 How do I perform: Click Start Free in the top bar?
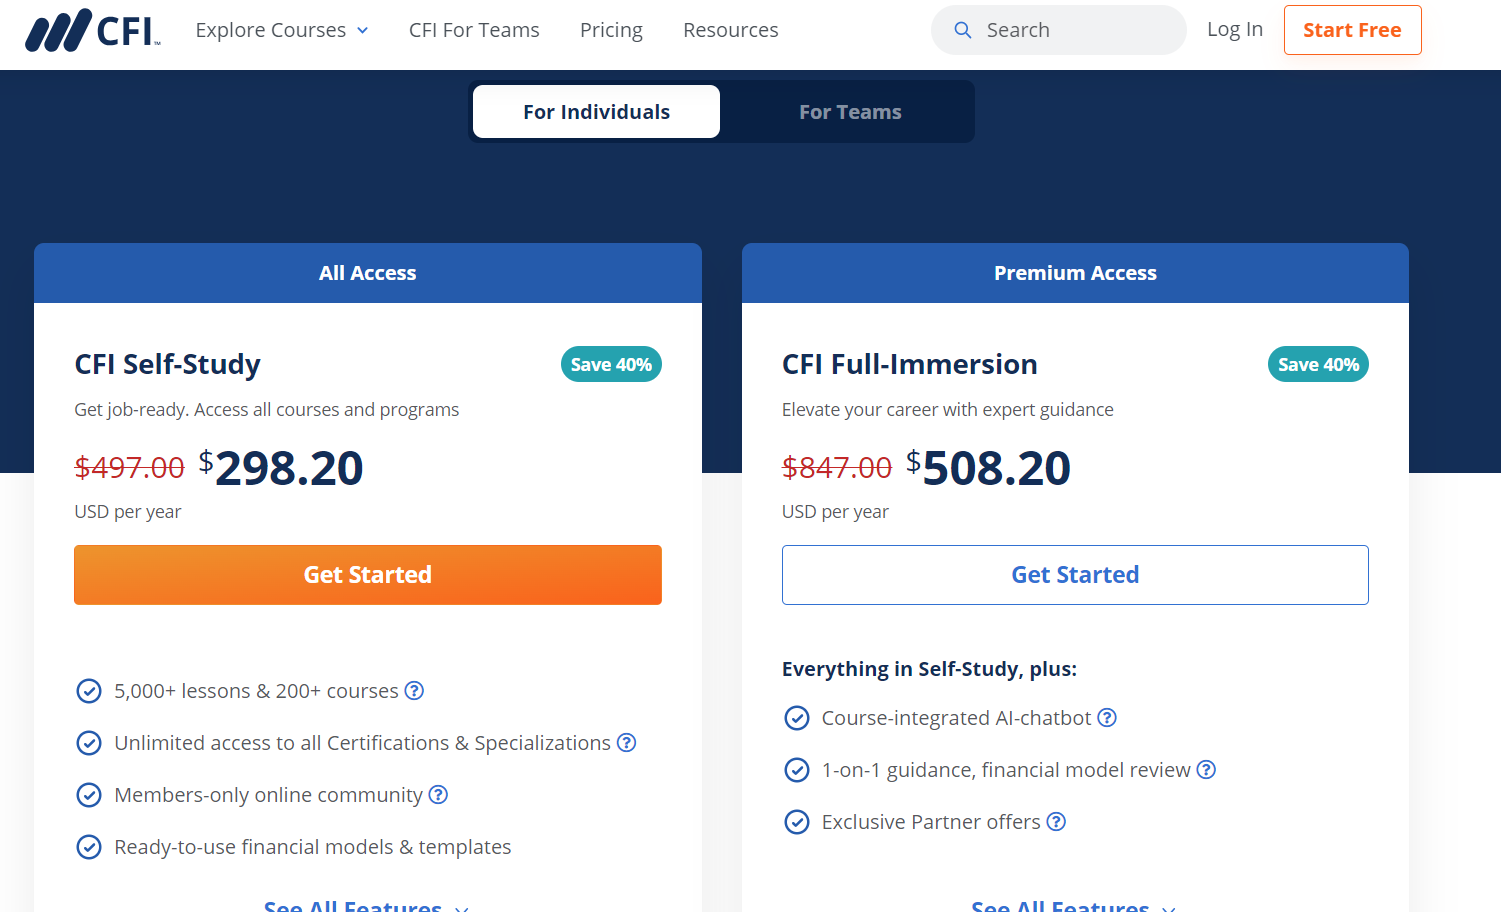point(1352,30)
